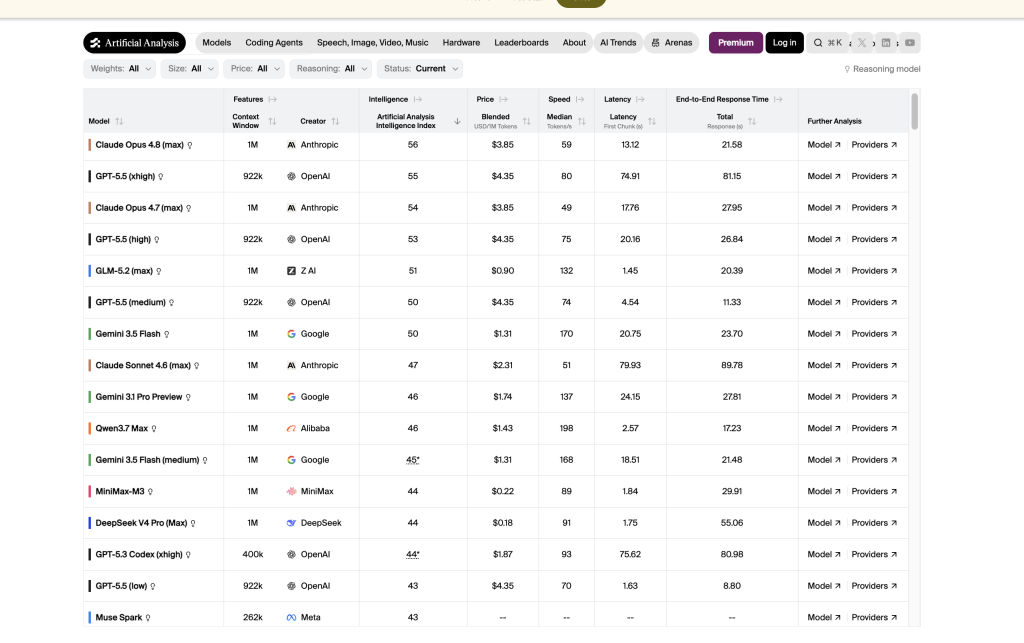The image size is (1024, 643).
Task: Click the 262k context for Muse Spark
Action: point(253,618)
